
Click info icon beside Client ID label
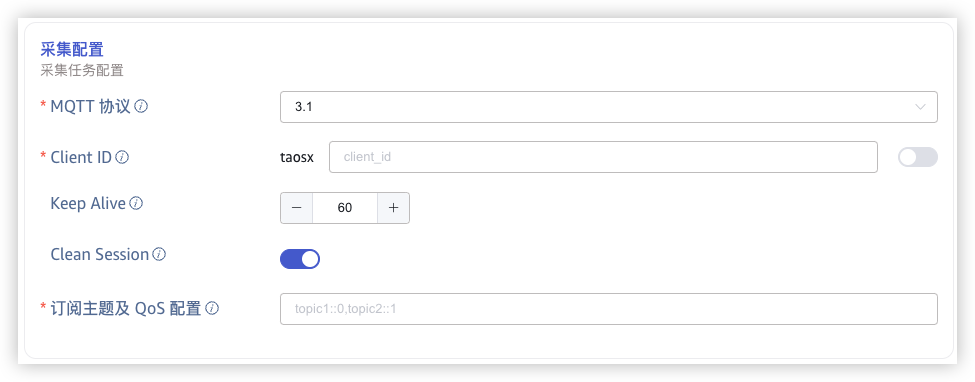(x=122, y=157)
